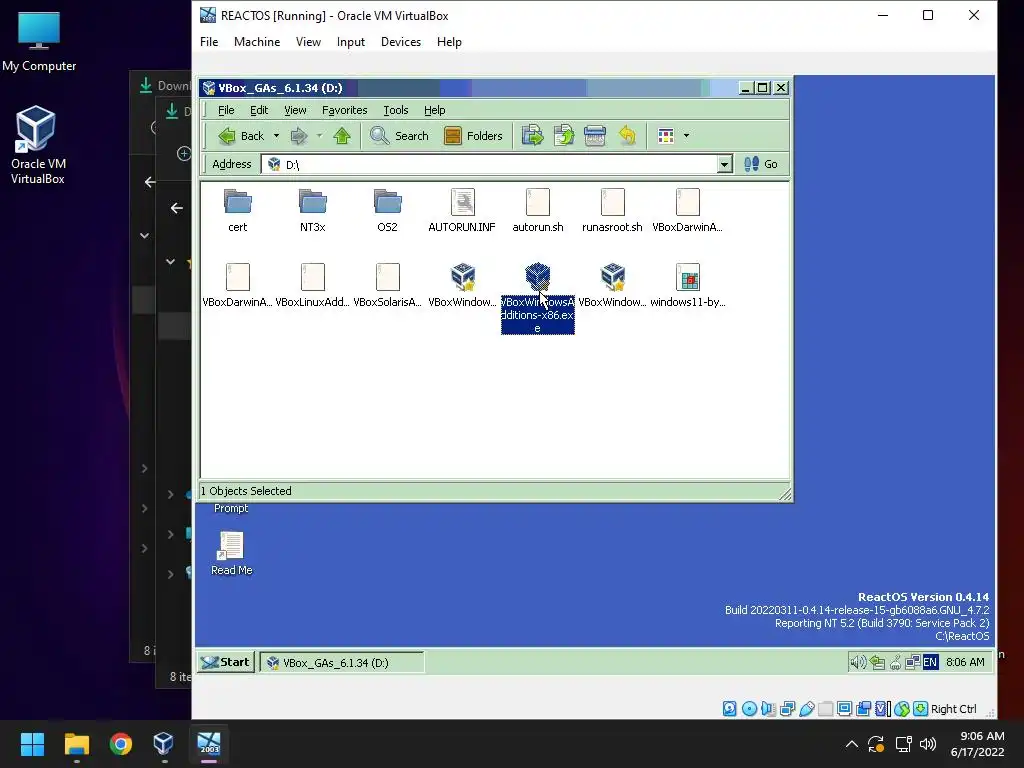Click the Views toolbar icon
Image resolution: width=1024 pixels, height=768 pixels.
pos(665,136)
